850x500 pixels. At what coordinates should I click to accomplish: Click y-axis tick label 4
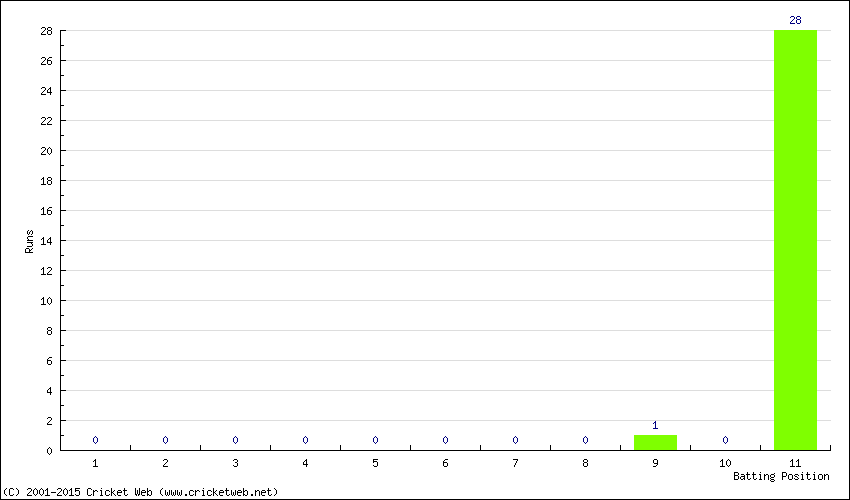point(50,391)
